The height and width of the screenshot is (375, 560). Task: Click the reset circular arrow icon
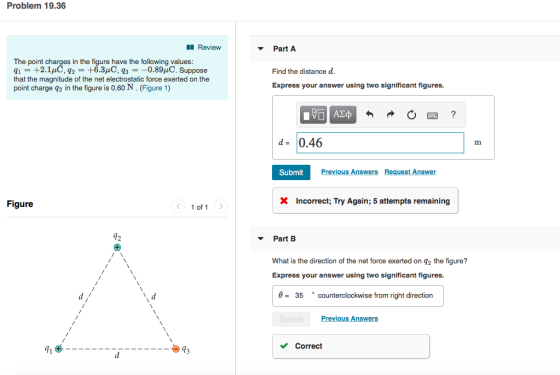(x=411, y=115)
